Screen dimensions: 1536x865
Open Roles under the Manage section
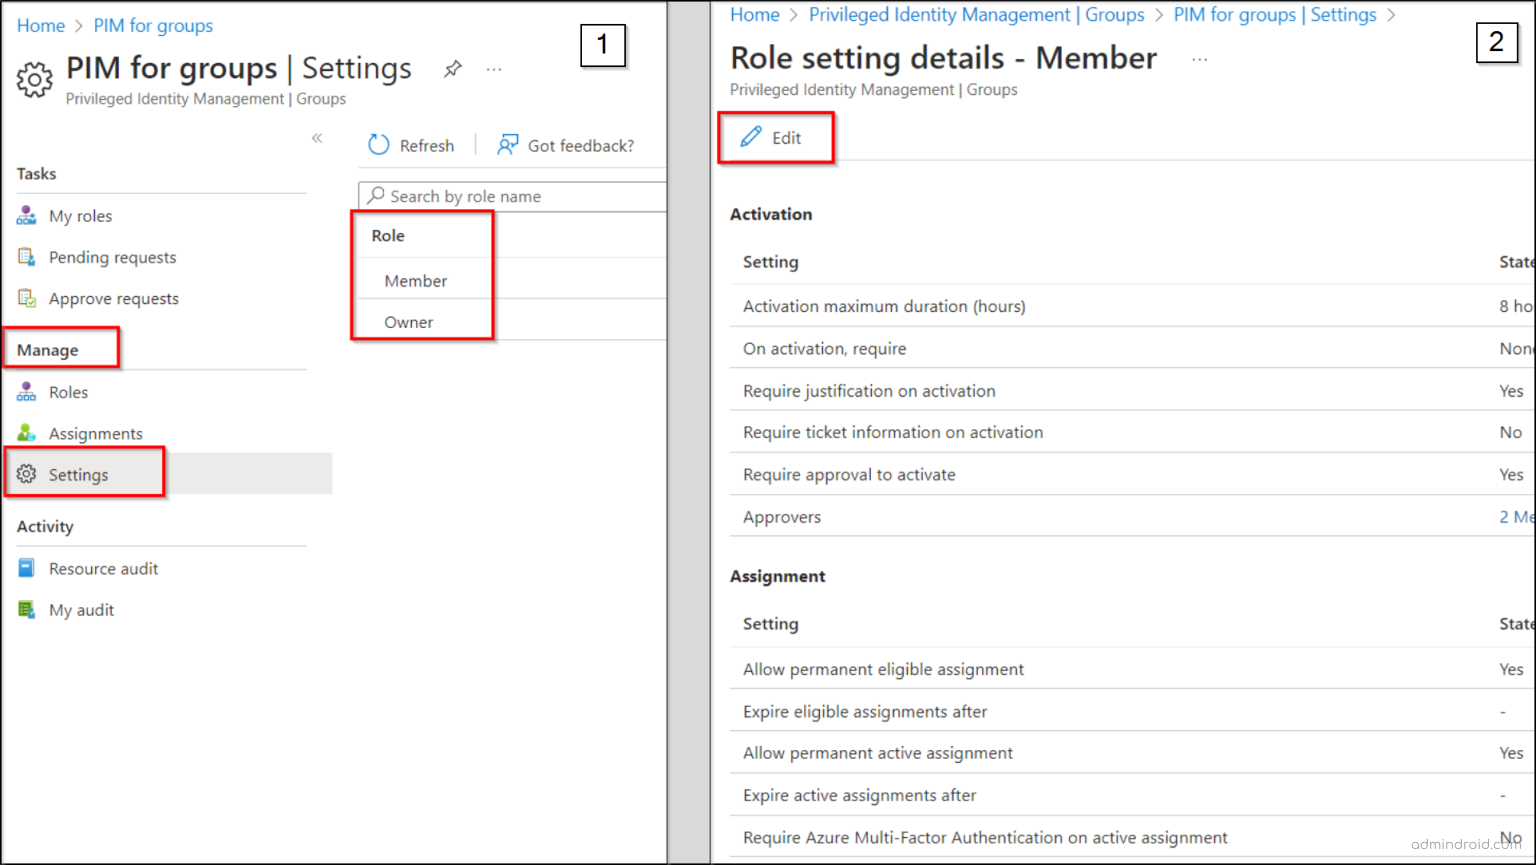click(x=67, y=391)
